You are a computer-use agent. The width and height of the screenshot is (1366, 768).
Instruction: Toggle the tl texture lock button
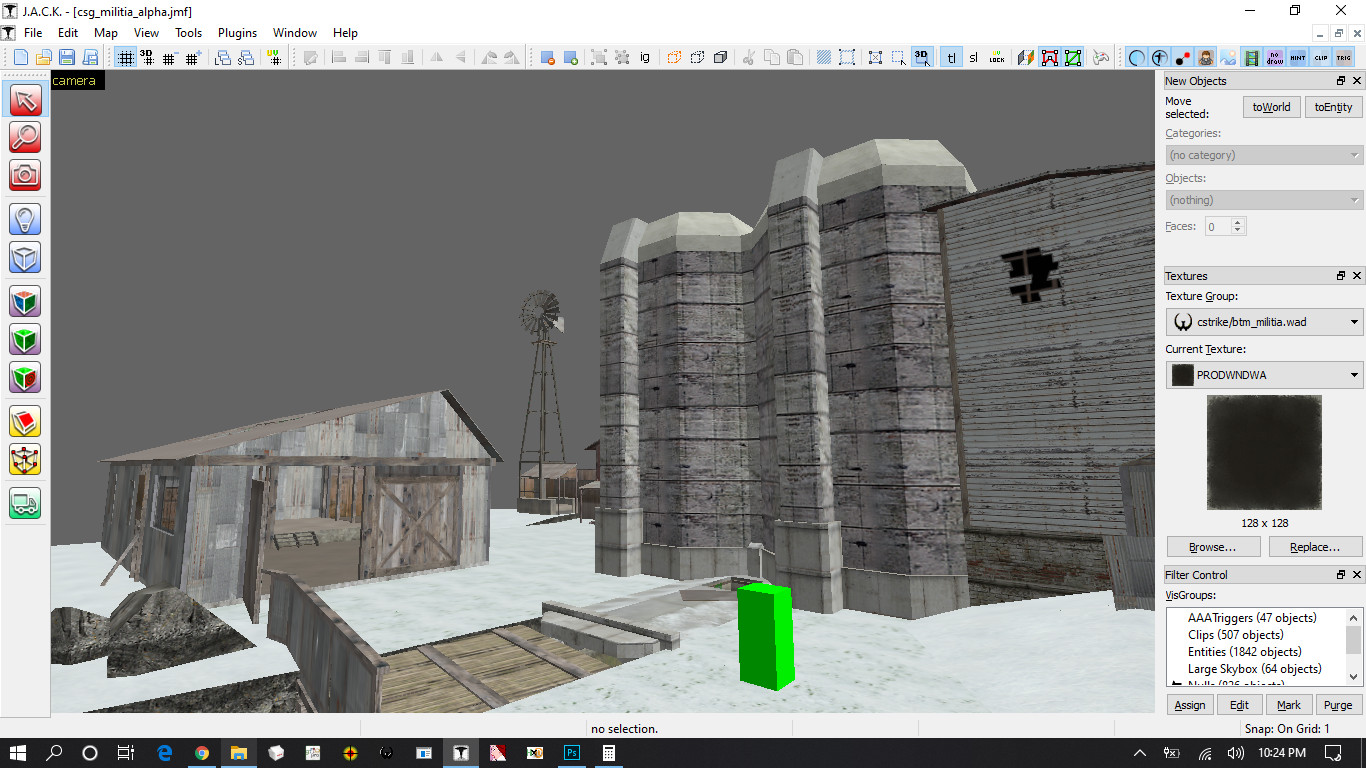tap(951, 58)
